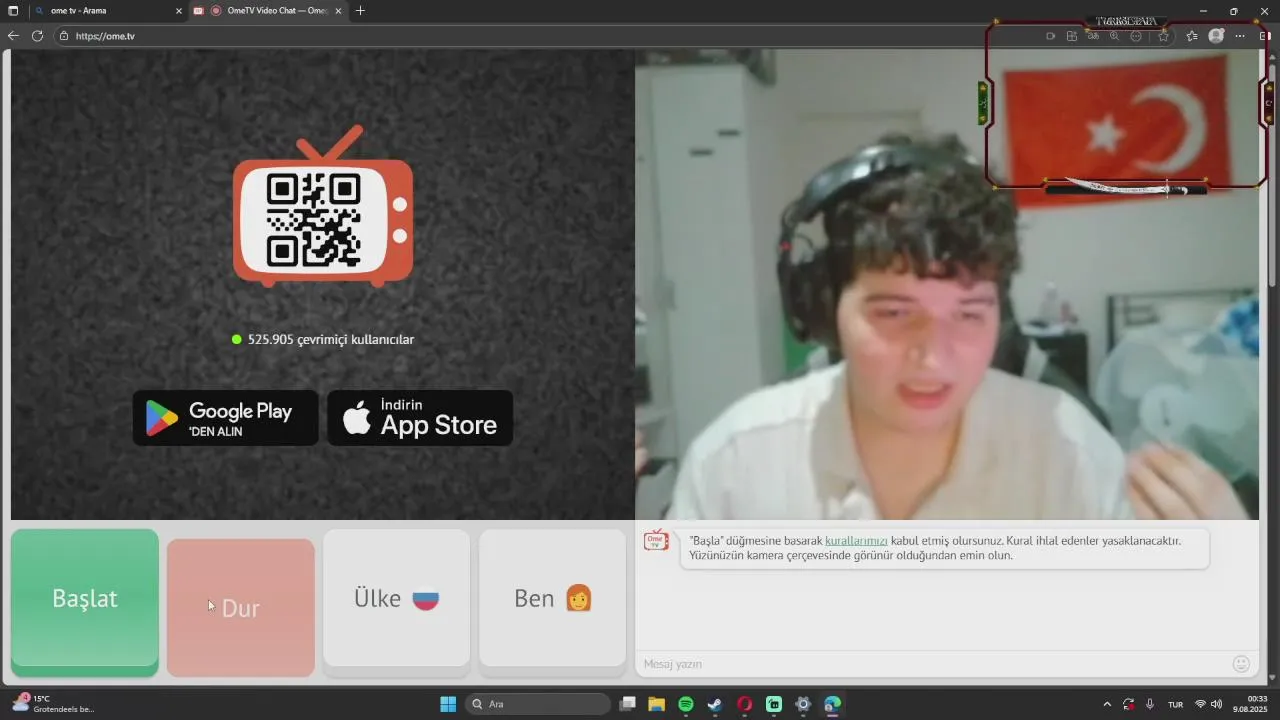
Task: Click the OmeTV QR code television logo
Action: (323, 206)
